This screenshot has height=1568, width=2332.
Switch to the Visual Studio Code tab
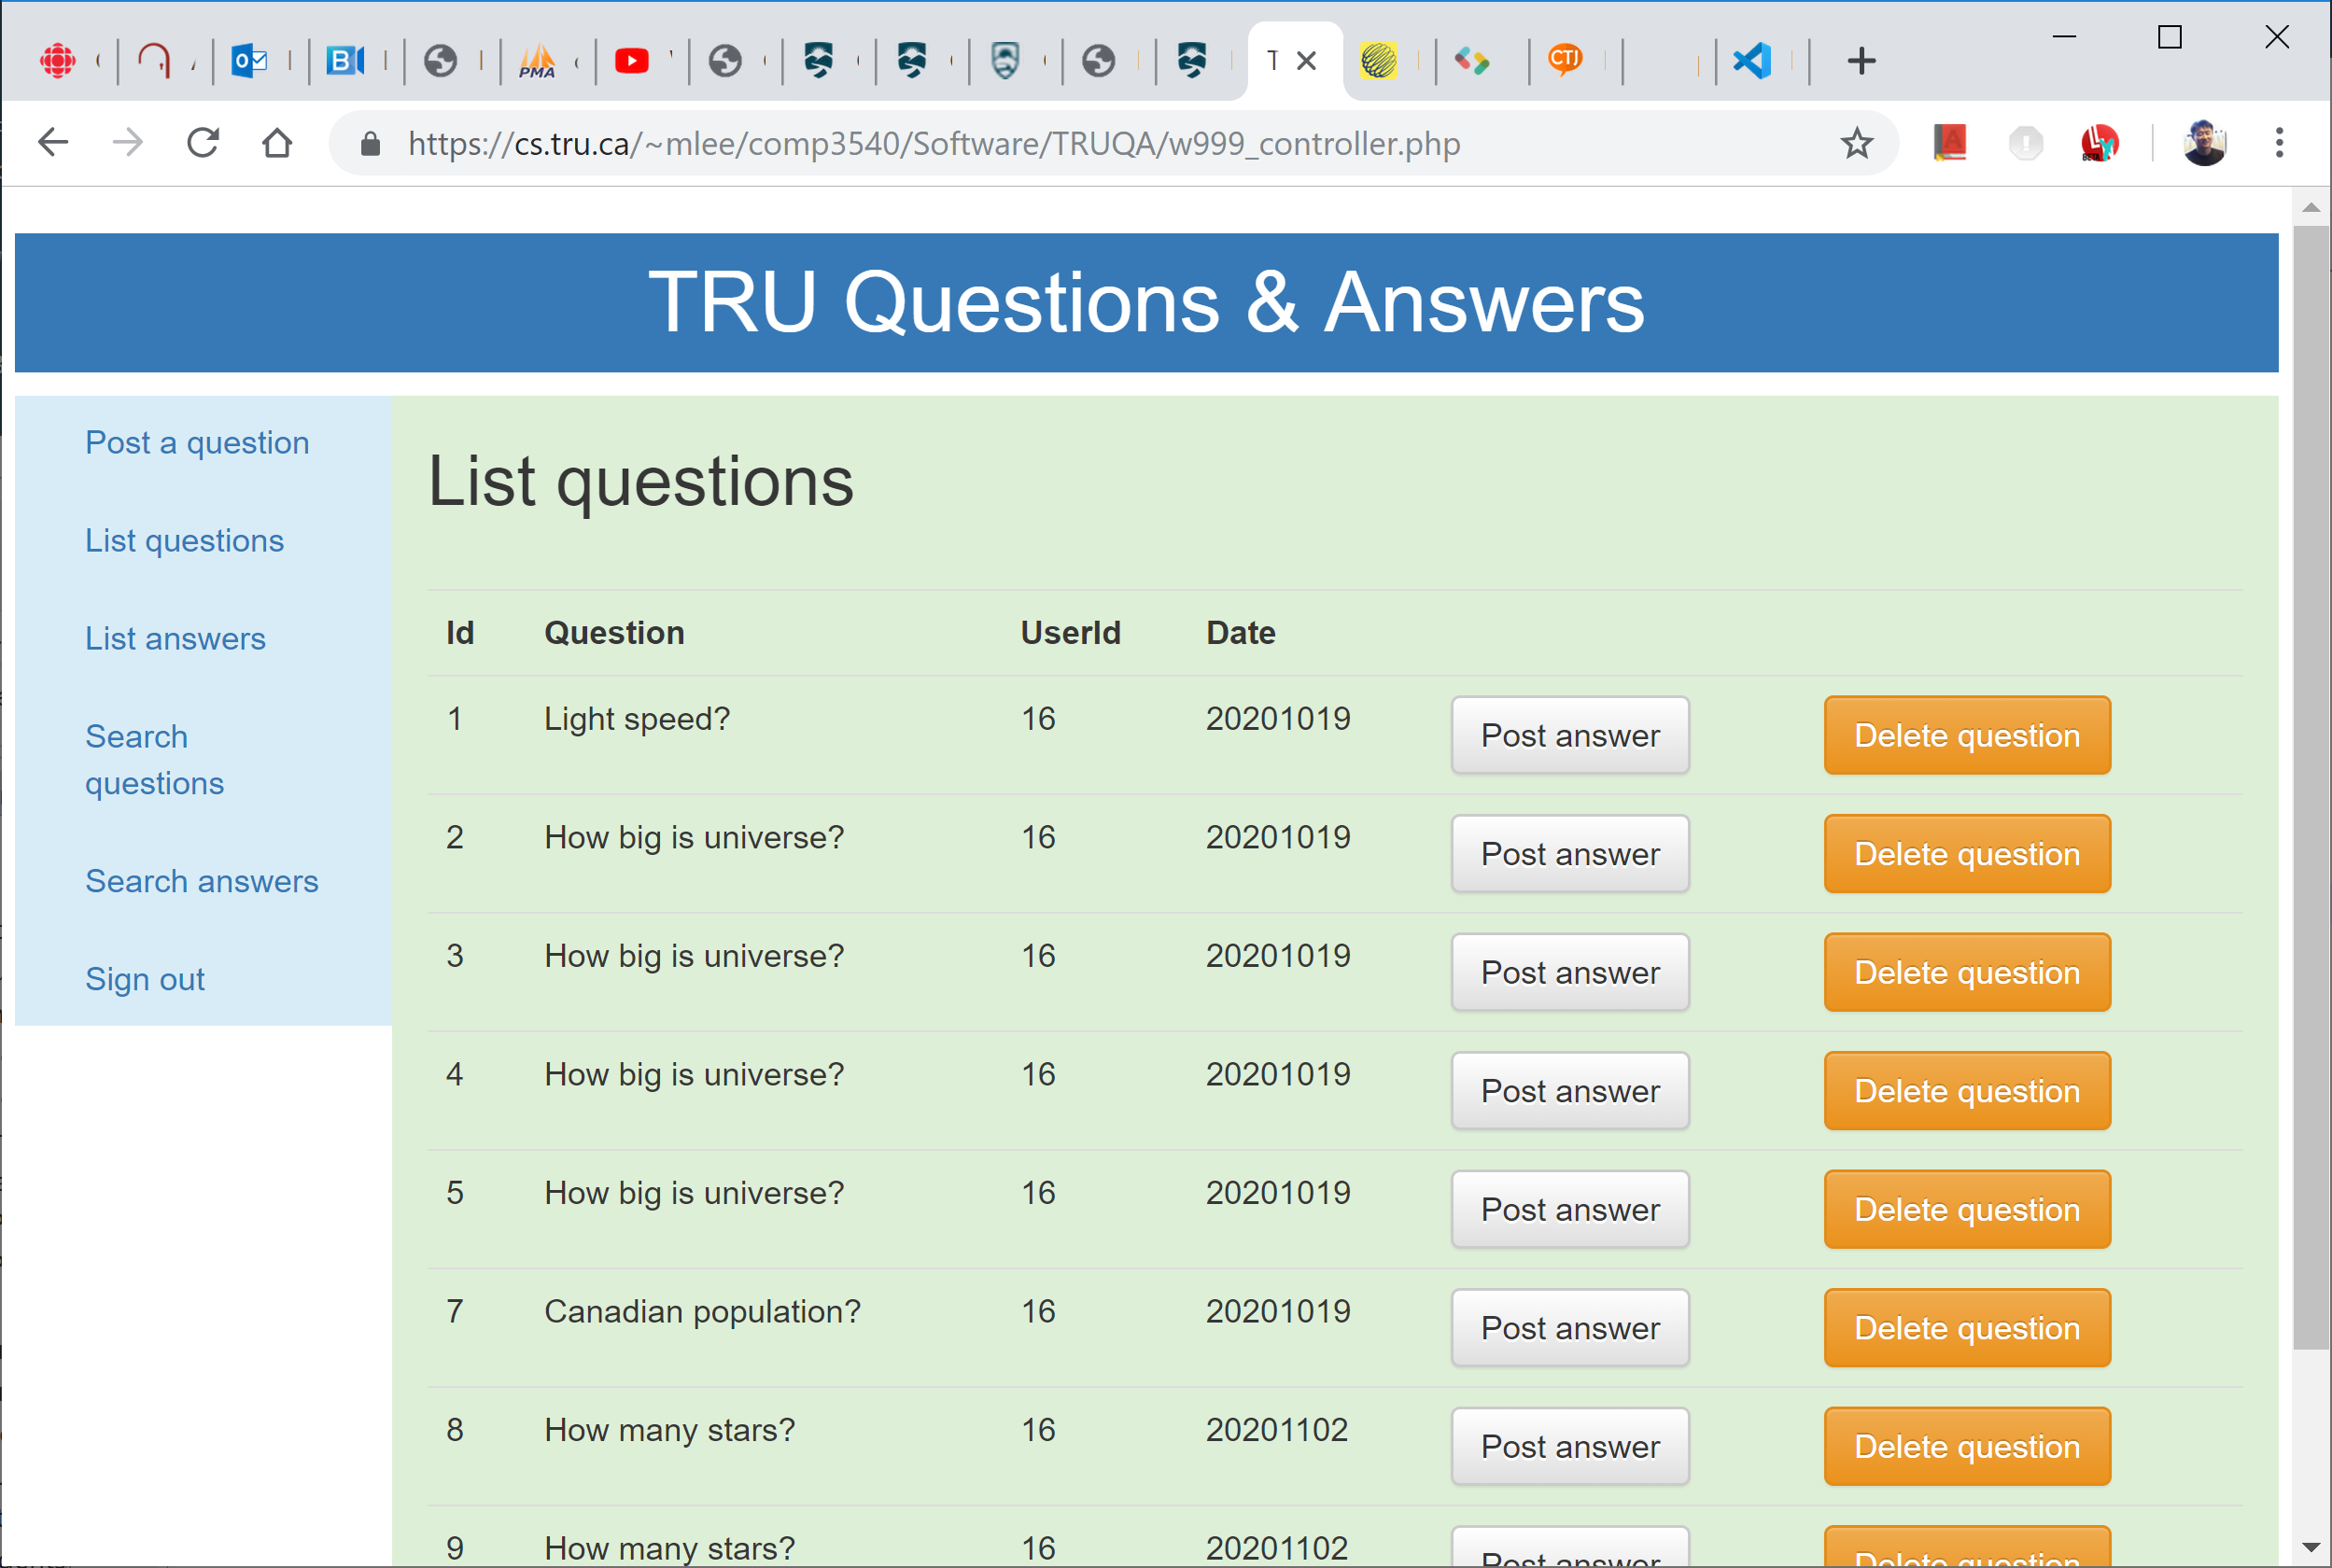1751,61
